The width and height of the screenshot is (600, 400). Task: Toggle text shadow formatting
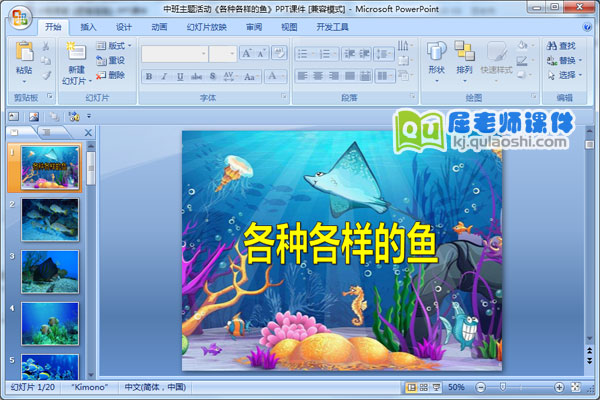(x=213, y=76)
